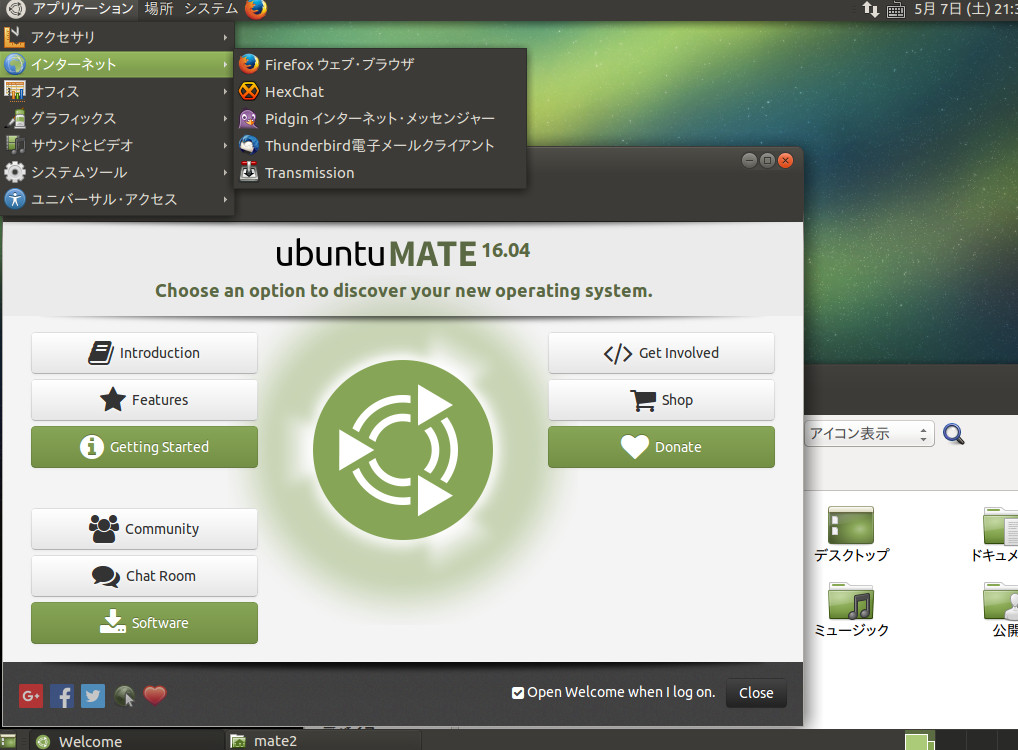
Task: Launch Firefox from the top panel icon
Action: point(256,9)
